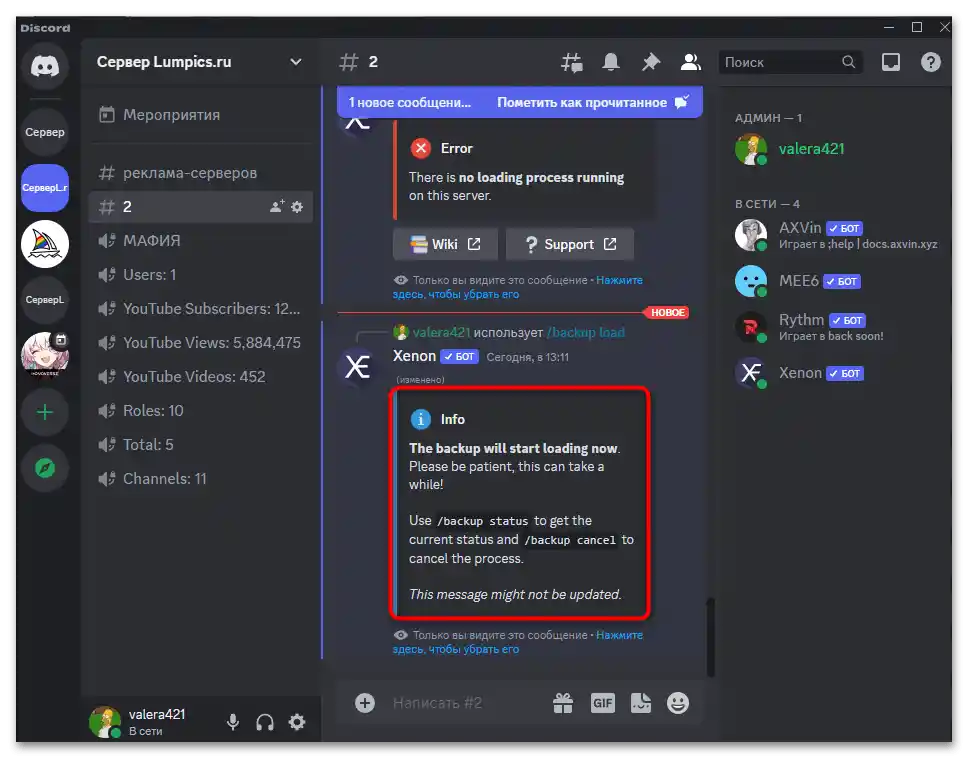Open valera421 in members list
This screenshot has height=758, width=968.
pyautogui.click(x=837, y=149)
